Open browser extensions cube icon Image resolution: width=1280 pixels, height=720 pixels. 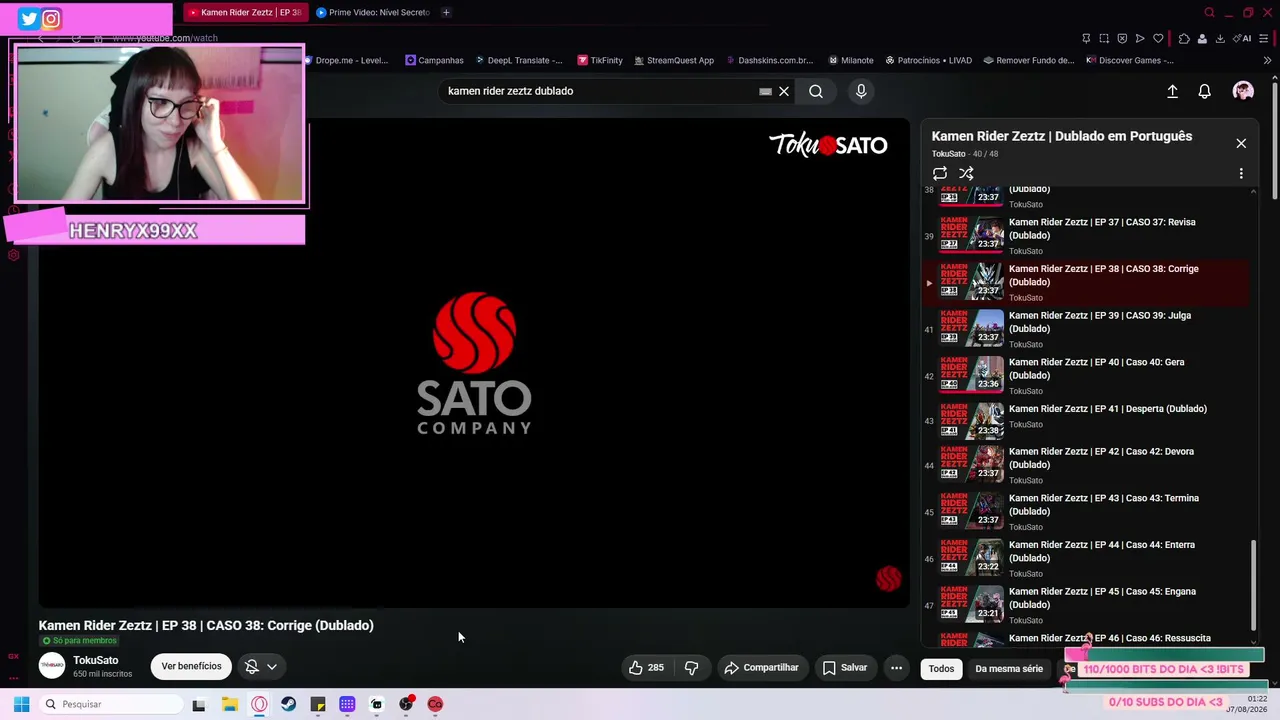click(x=1184, y=39)
